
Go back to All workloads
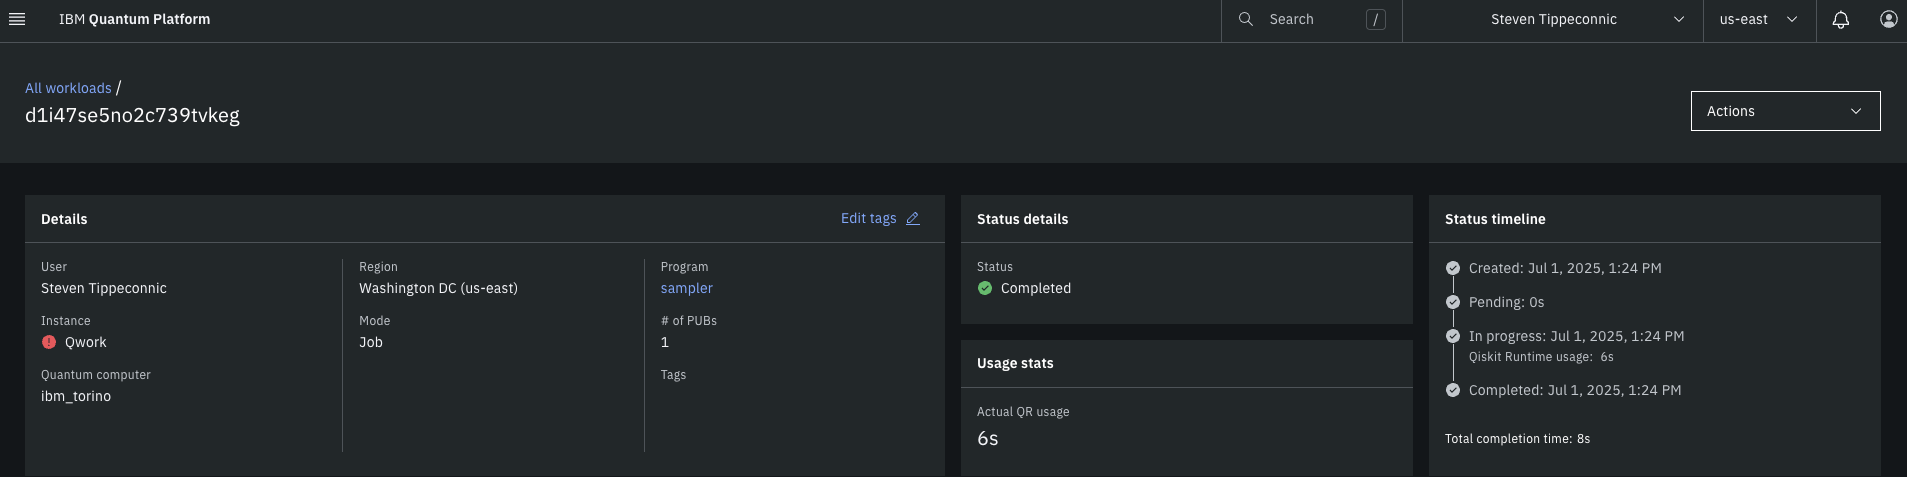[68, 88]
